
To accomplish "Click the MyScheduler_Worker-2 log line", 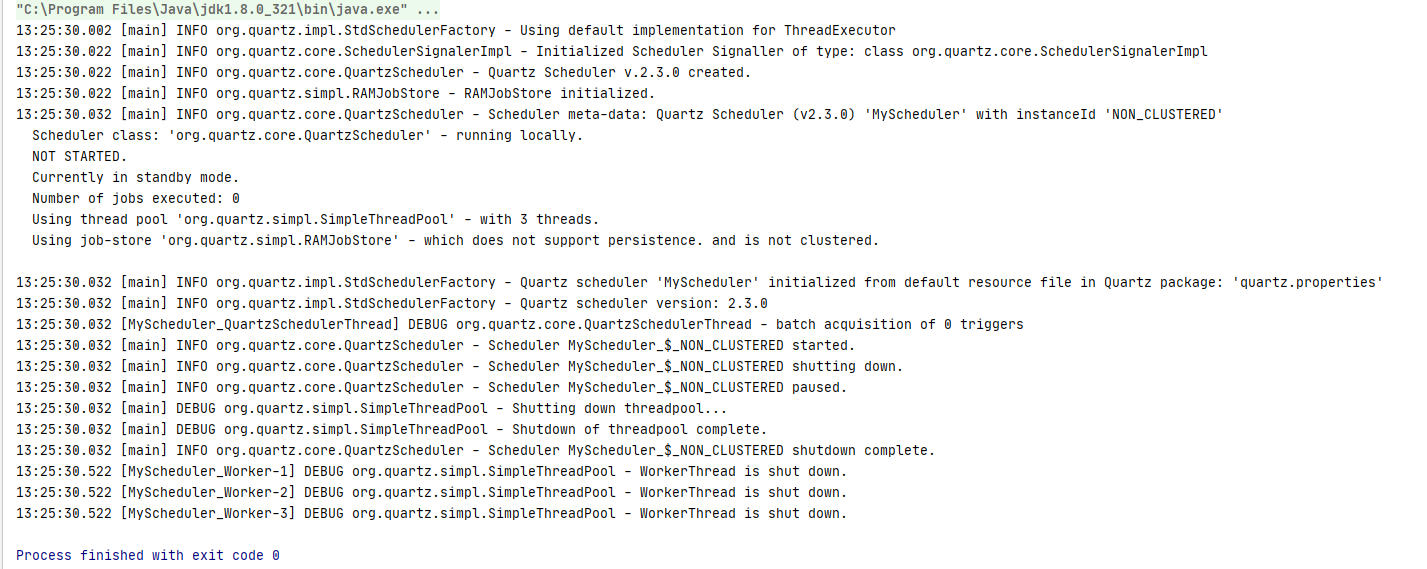I will pyautogui.click(x=432, y=492).
